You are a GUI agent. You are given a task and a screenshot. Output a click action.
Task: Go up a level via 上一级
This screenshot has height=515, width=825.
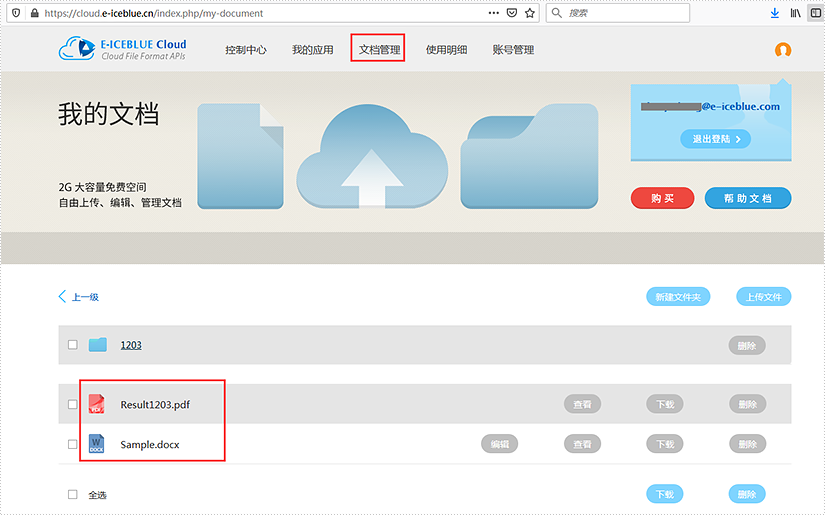click(x=85, y=297)
